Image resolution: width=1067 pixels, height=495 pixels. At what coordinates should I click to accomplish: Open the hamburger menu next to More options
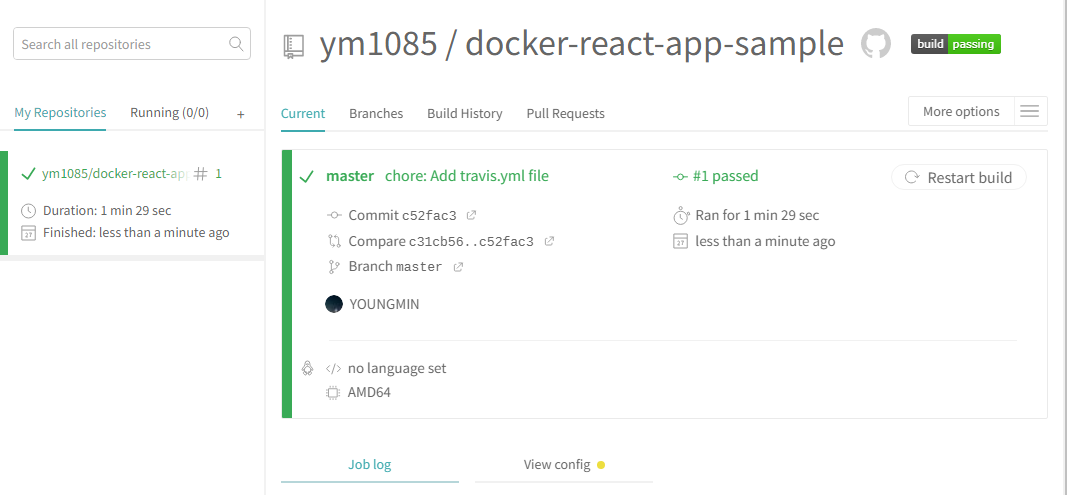1030,111
